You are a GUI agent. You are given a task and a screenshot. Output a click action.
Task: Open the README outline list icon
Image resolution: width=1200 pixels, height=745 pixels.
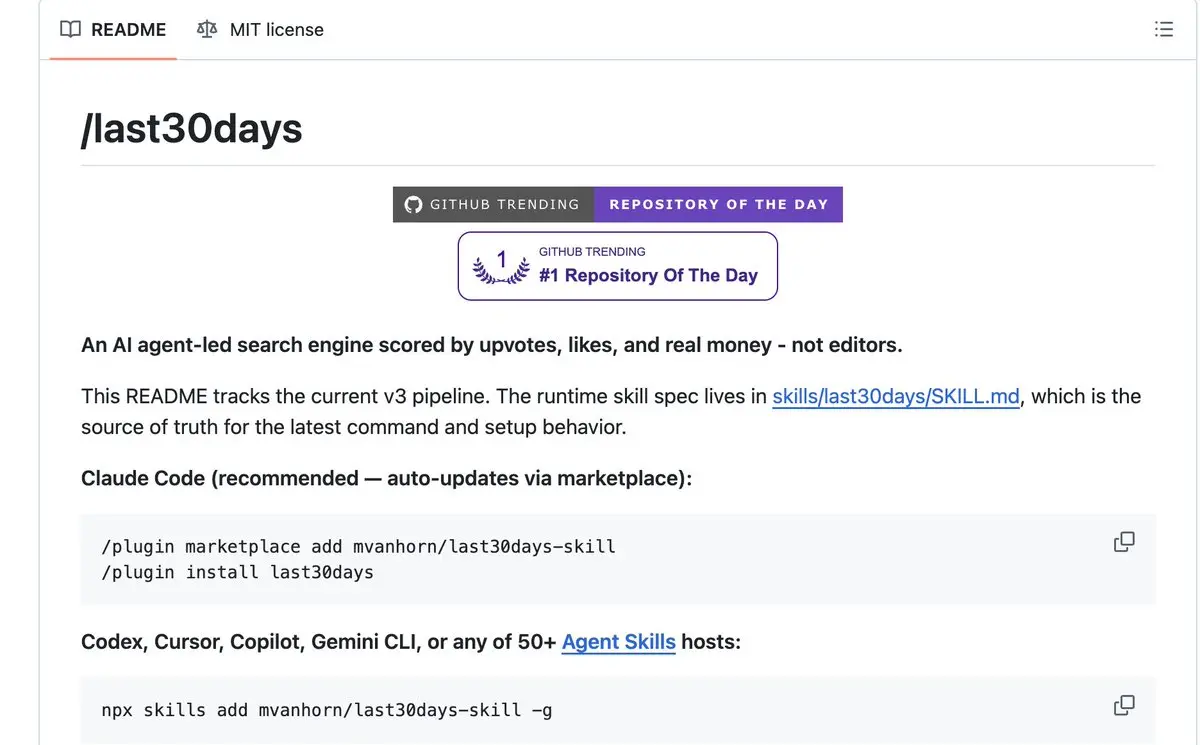coord(1164,30)
